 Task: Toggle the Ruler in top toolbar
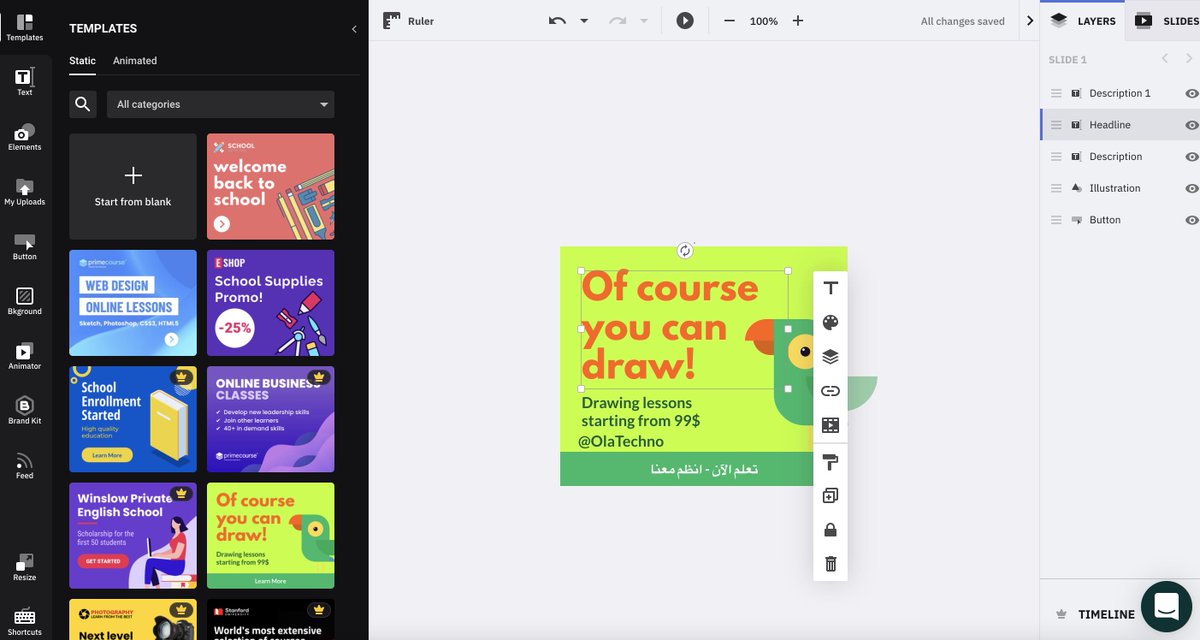[408, 21]
